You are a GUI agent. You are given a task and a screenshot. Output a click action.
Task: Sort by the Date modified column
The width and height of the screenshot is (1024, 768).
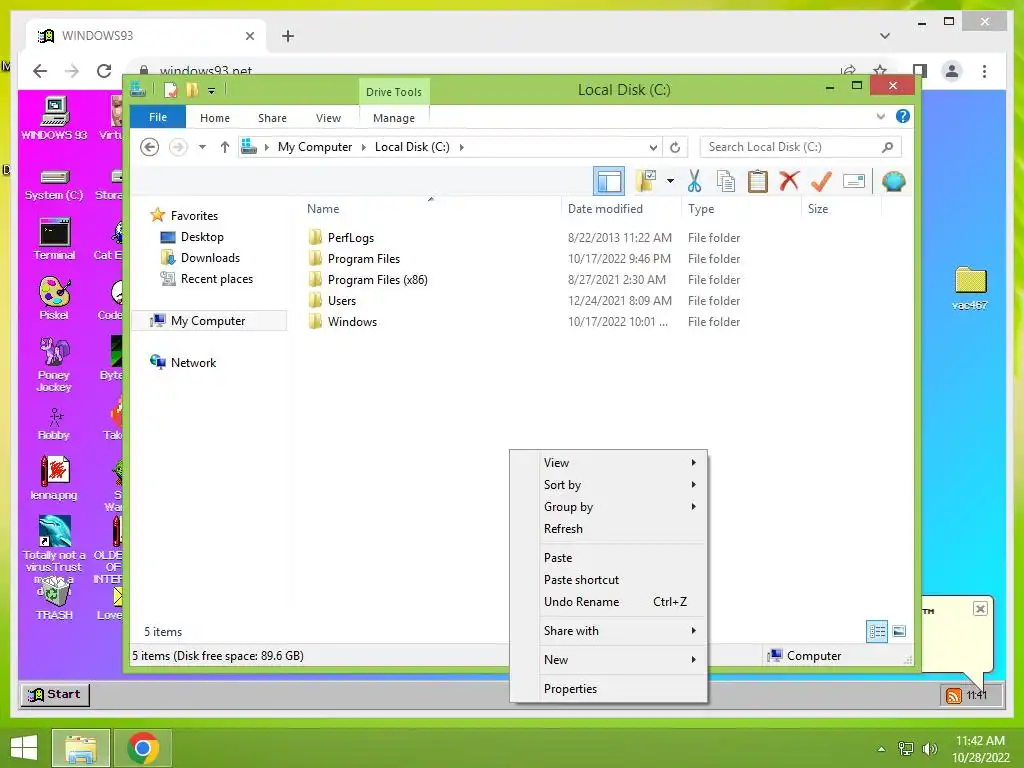pyautogui.click(x=620, y=208)
